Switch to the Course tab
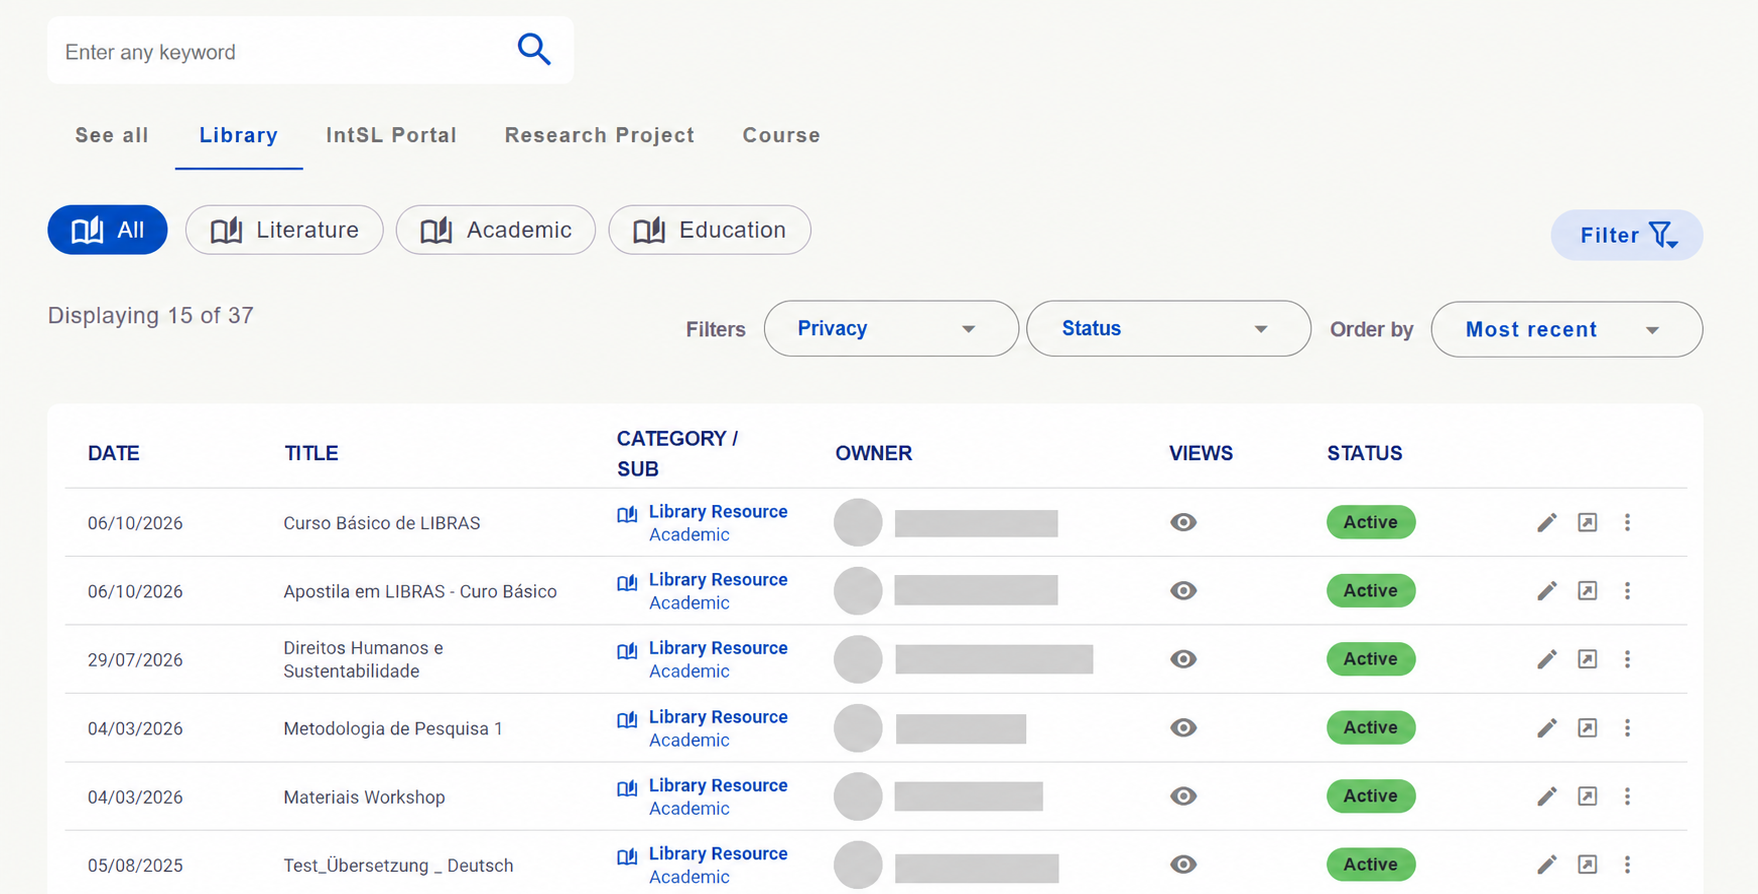The image size is (1758, 894). pos(781,135)
